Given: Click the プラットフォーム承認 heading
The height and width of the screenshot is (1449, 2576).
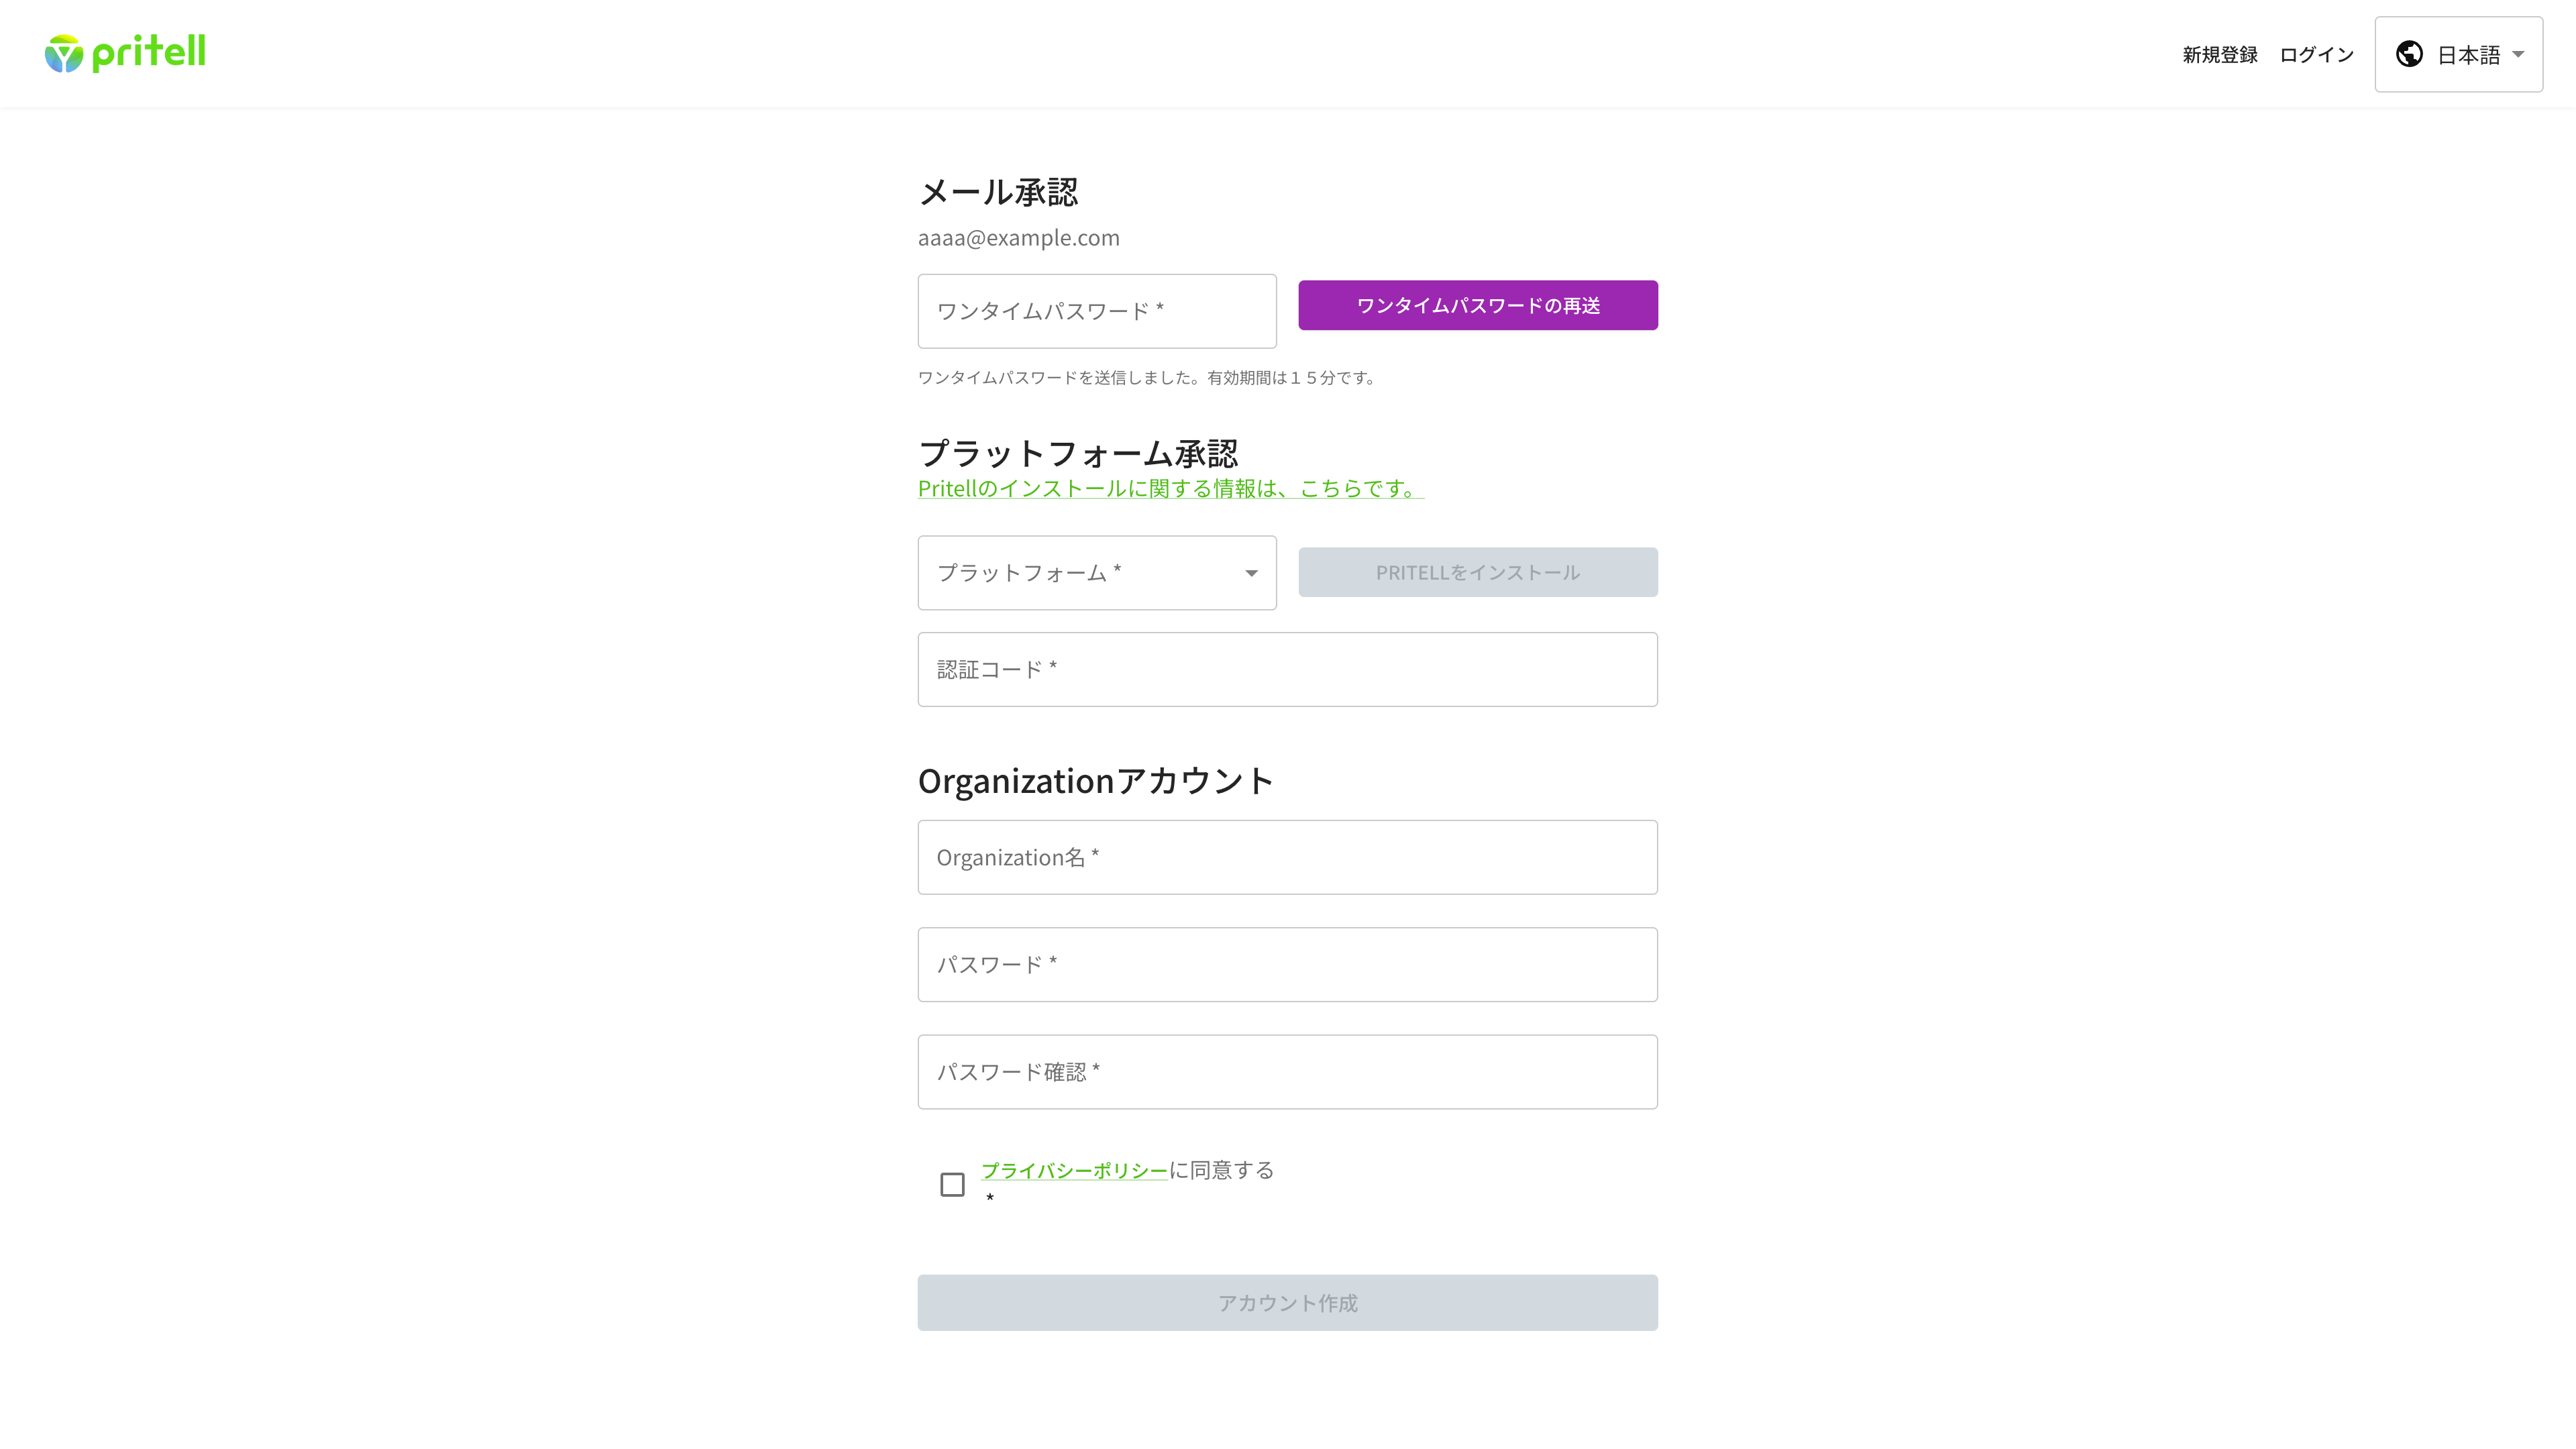Looking at the screenshot, I should tap(1078, 453).
